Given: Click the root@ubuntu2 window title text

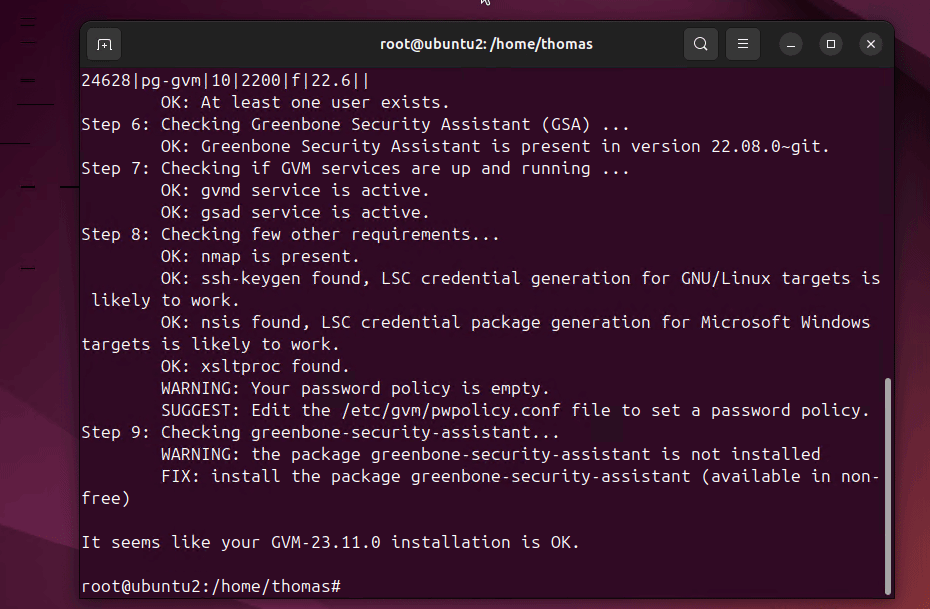Looking at the screenshot, I should point(486,44).
